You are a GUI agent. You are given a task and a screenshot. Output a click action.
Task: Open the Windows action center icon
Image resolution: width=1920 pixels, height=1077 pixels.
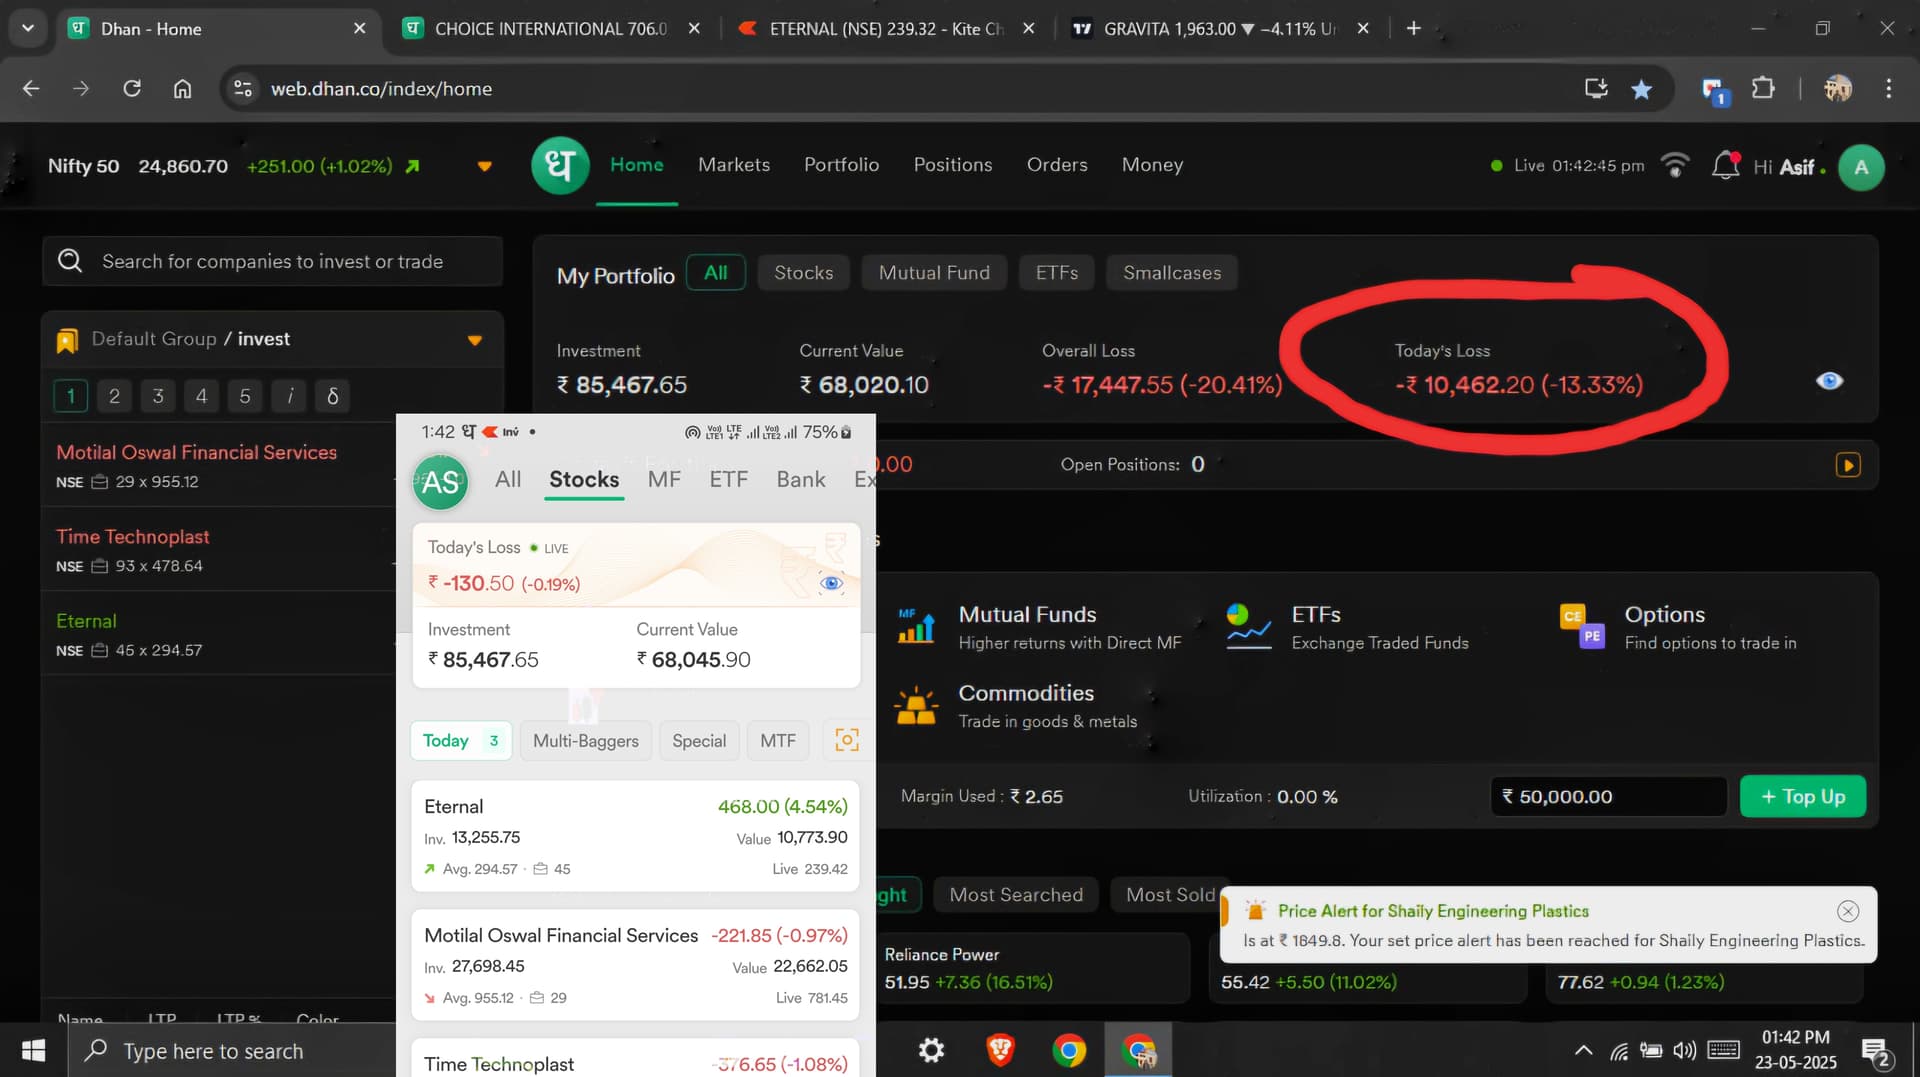click(1877, 1051)
